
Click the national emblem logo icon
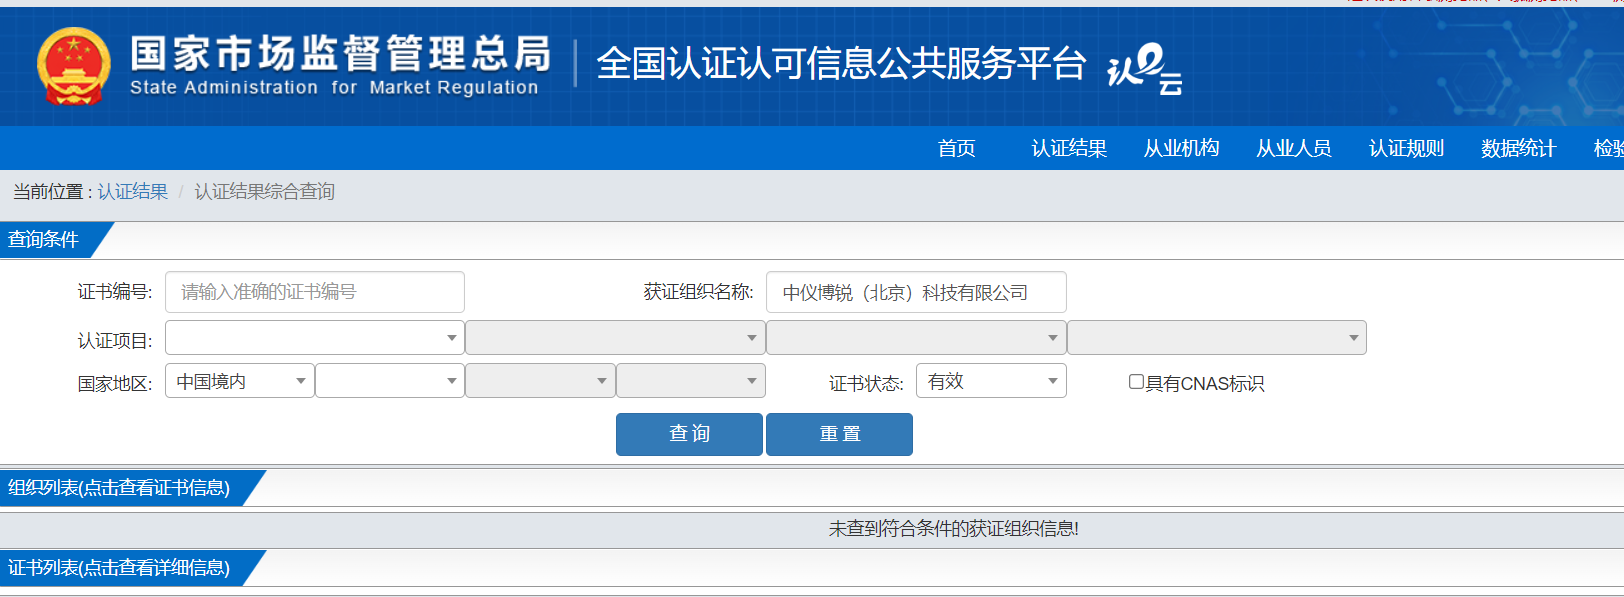(74, 66)
